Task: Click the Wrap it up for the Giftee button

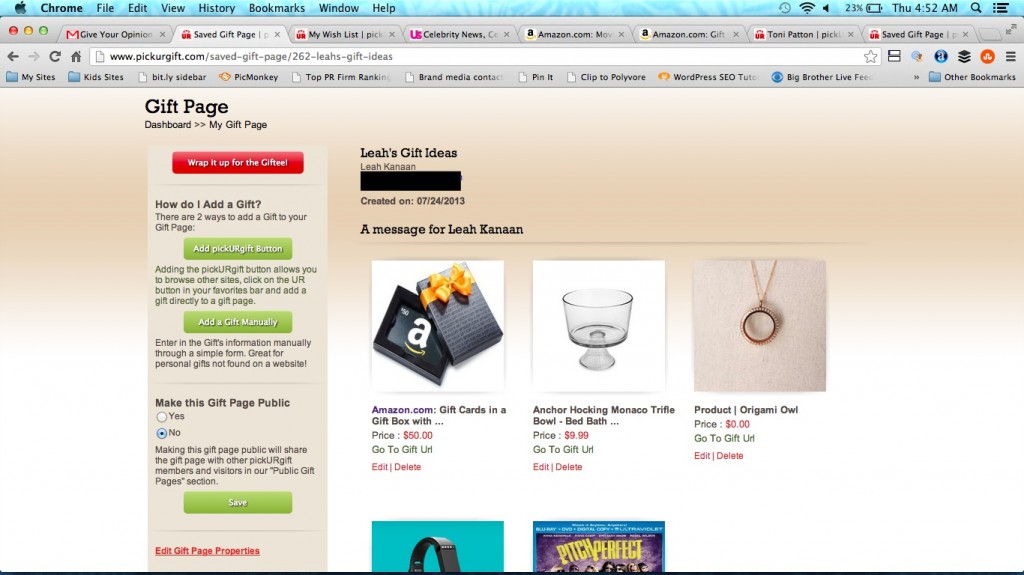Action: (238, 163)
